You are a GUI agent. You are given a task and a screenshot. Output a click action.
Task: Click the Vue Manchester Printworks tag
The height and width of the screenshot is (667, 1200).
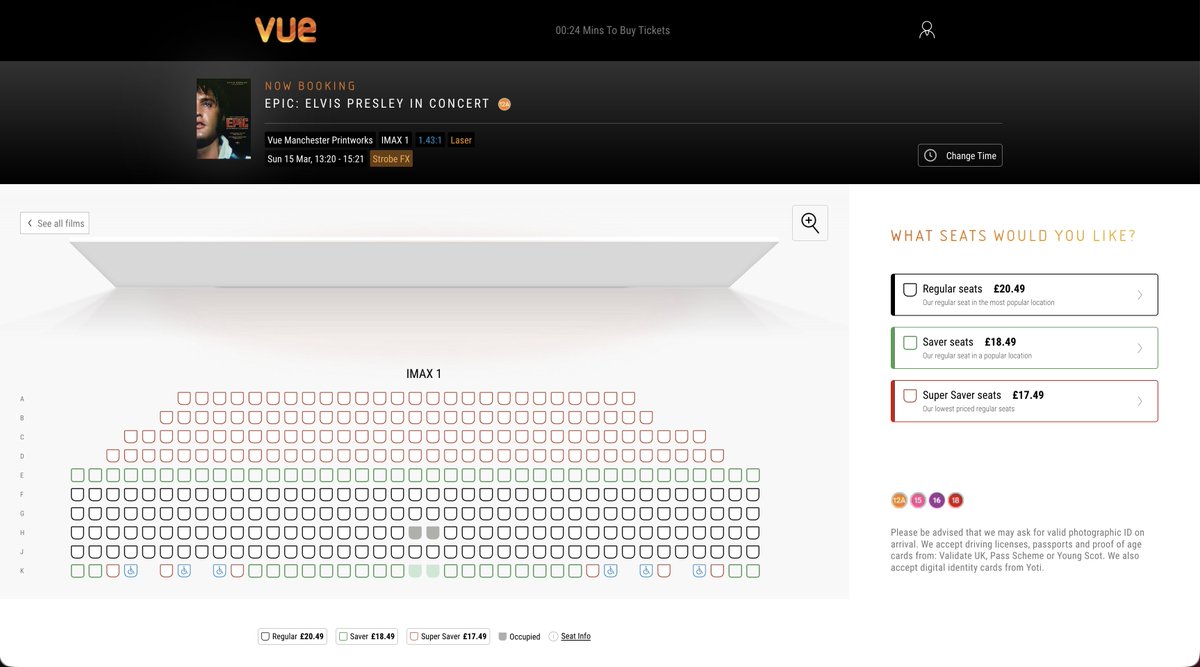[x=320, y=140]
